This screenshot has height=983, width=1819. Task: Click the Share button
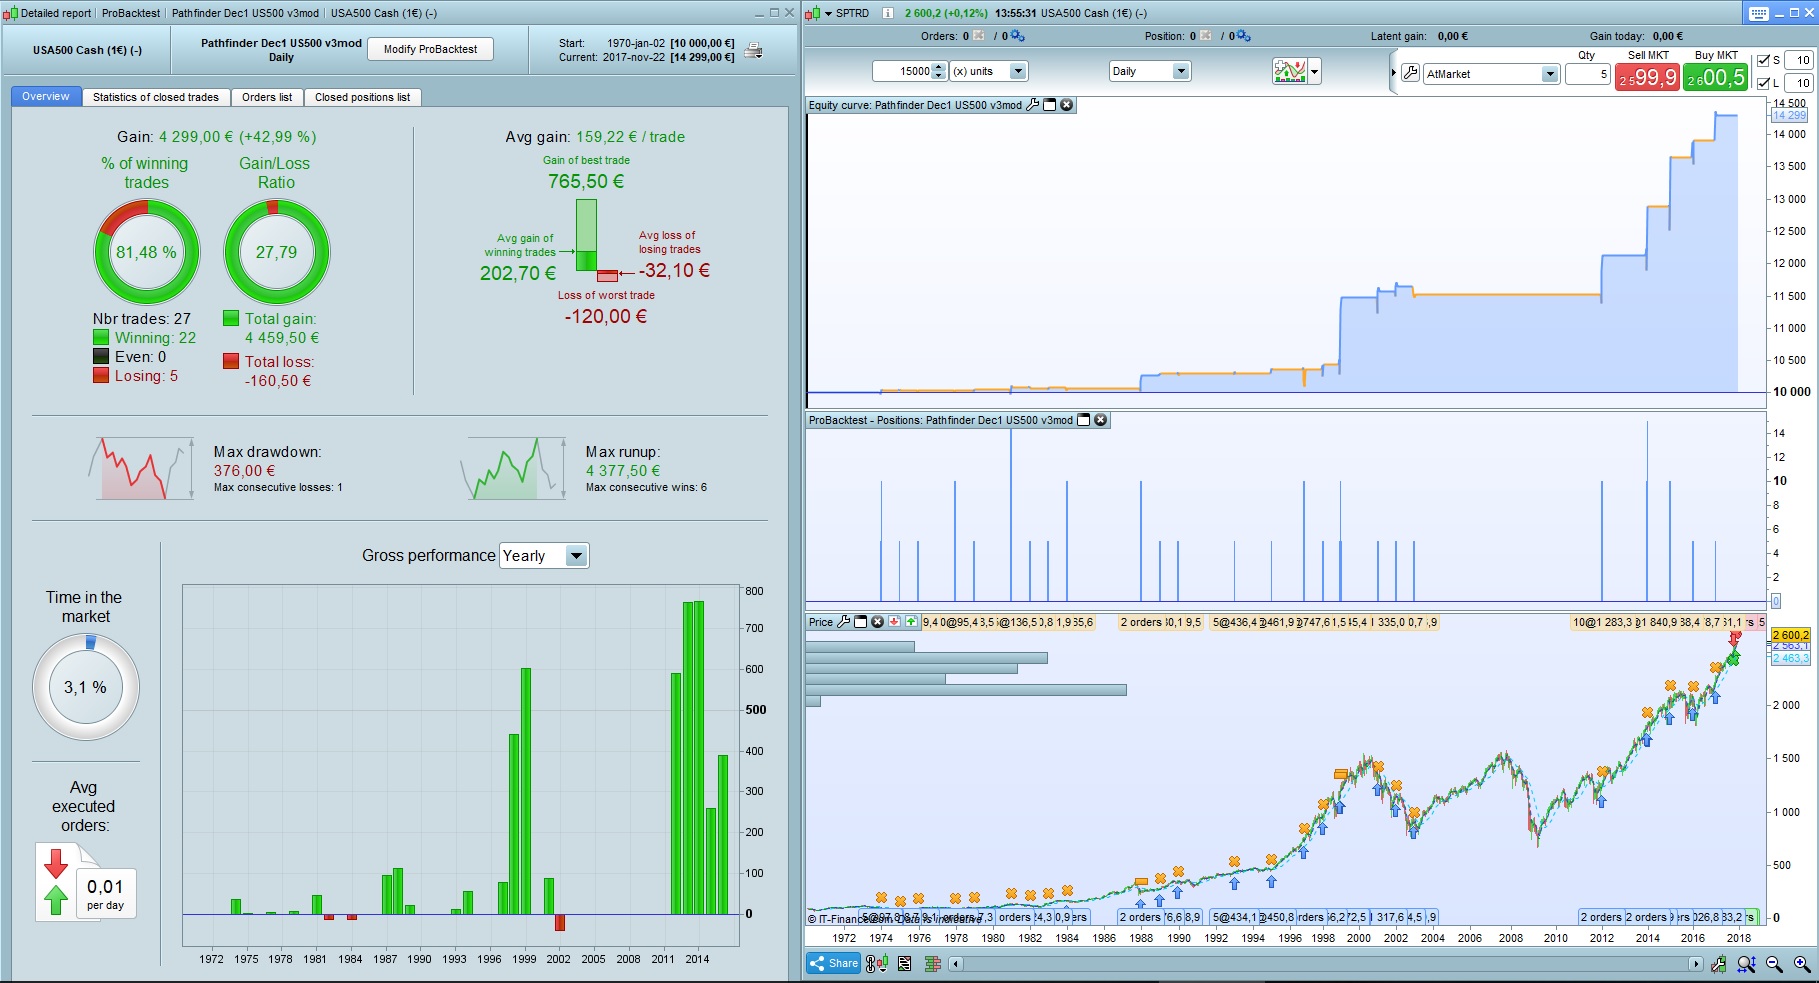[x=834, y=964]
